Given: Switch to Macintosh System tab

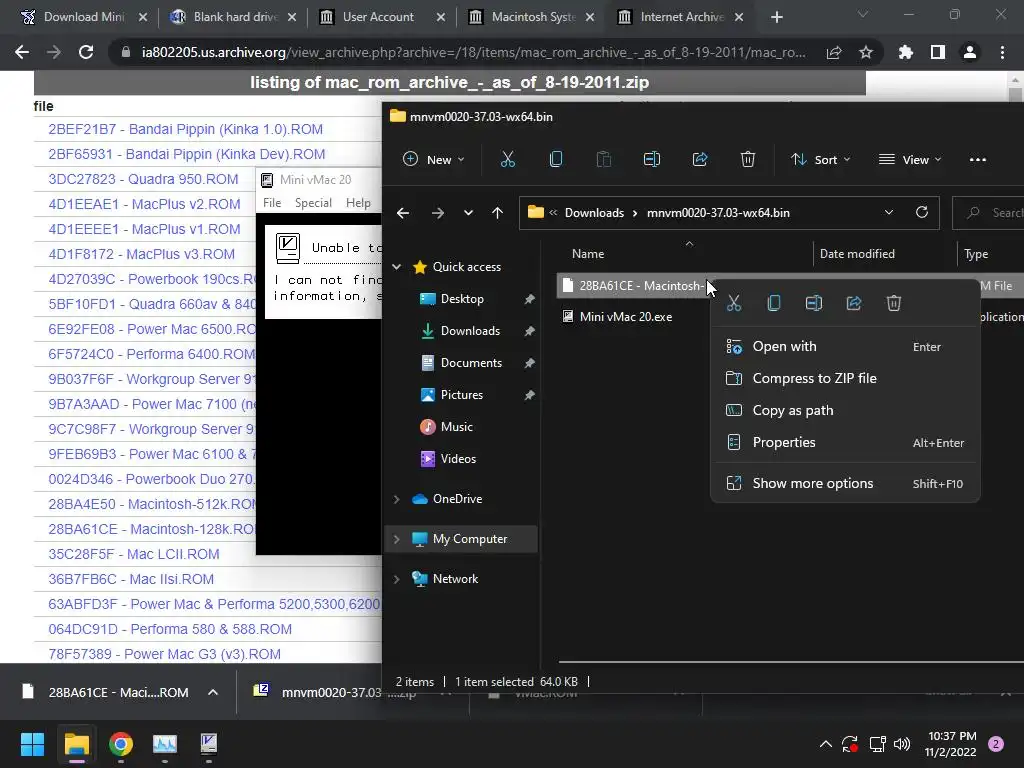Looking at the screenshot, I should pyautogui.click(x=533, y=17).
